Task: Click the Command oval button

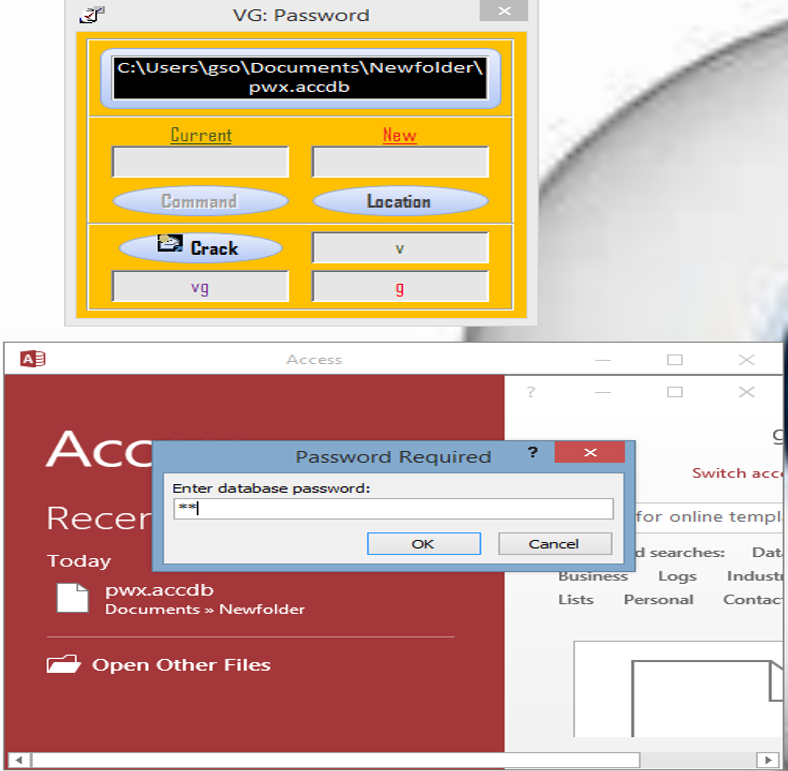Action: pyautogui.click(x=201, y=201)
